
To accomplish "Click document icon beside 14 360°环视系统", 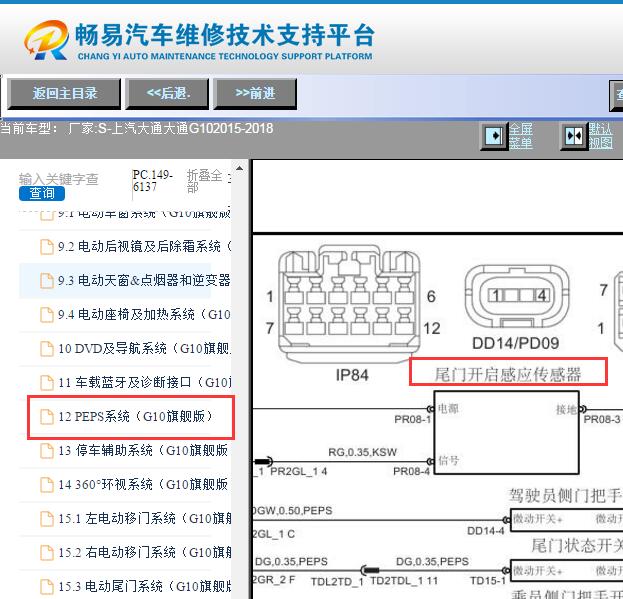I will click(47, 485).
